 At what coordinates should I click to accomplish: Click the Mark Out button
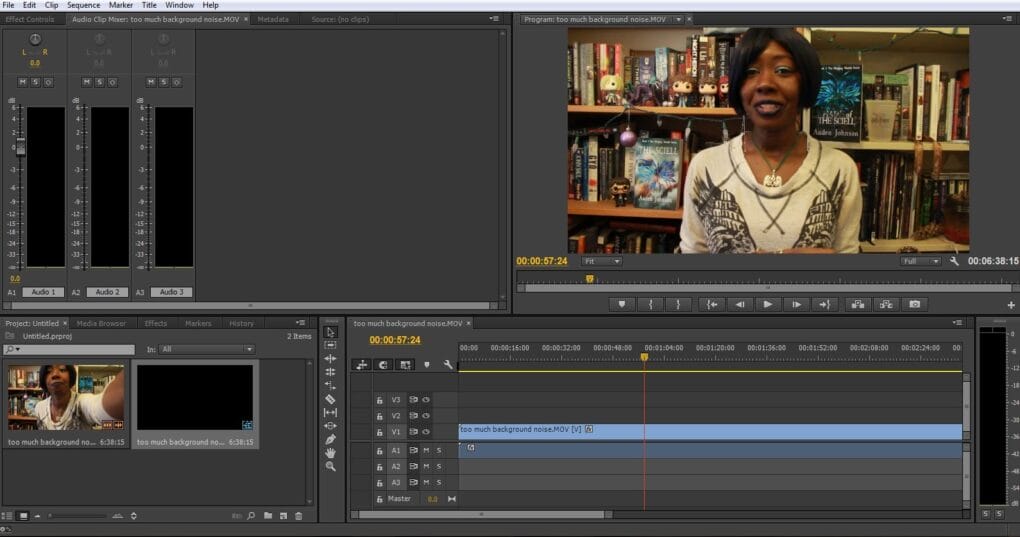678,304
